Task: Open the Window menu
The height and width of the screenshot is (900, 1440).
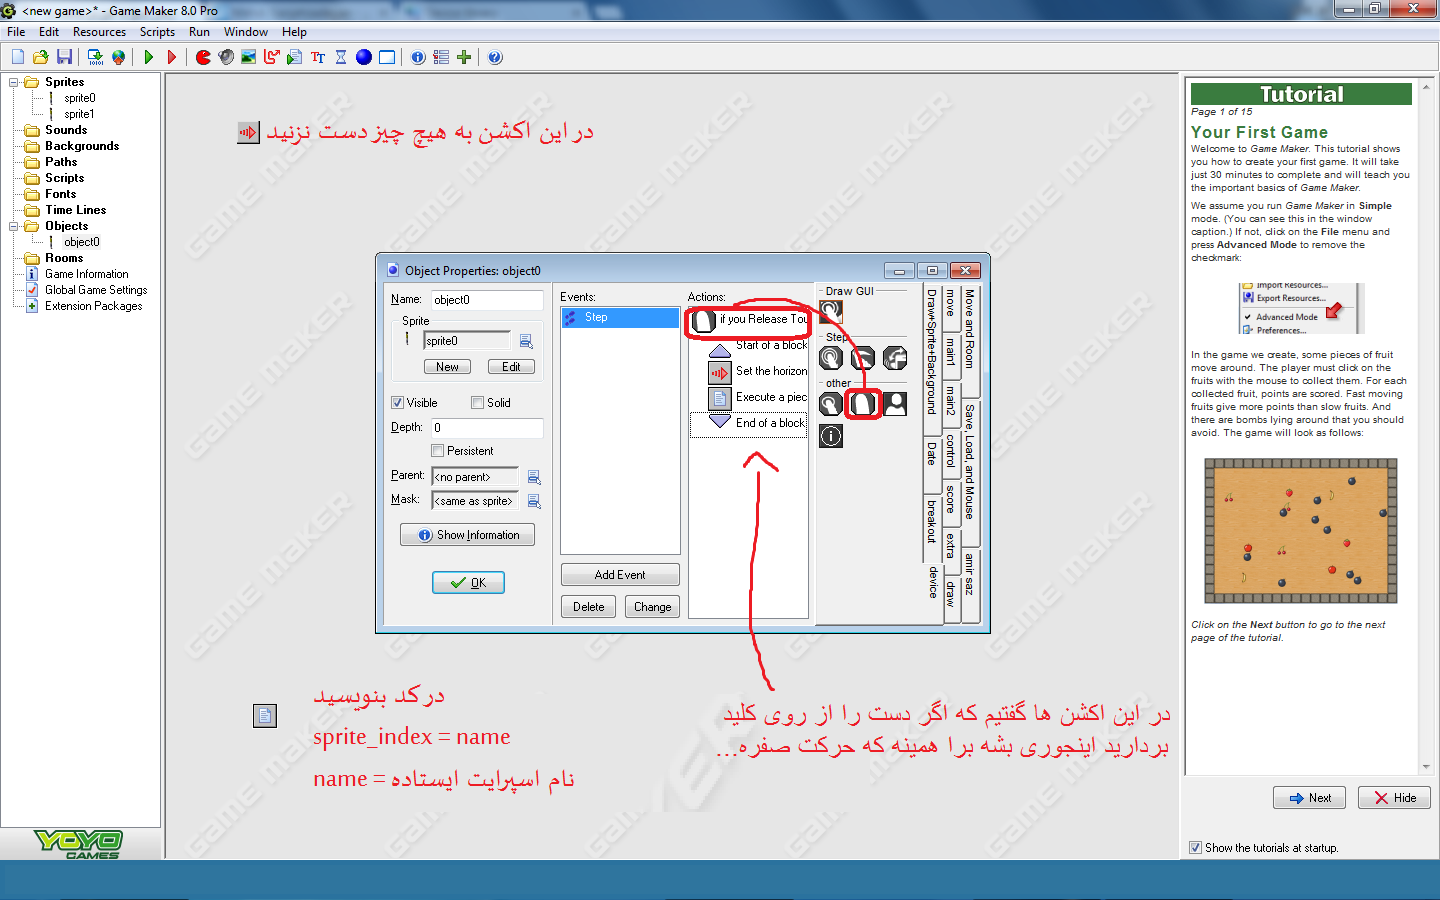Action: pos(246,32)
